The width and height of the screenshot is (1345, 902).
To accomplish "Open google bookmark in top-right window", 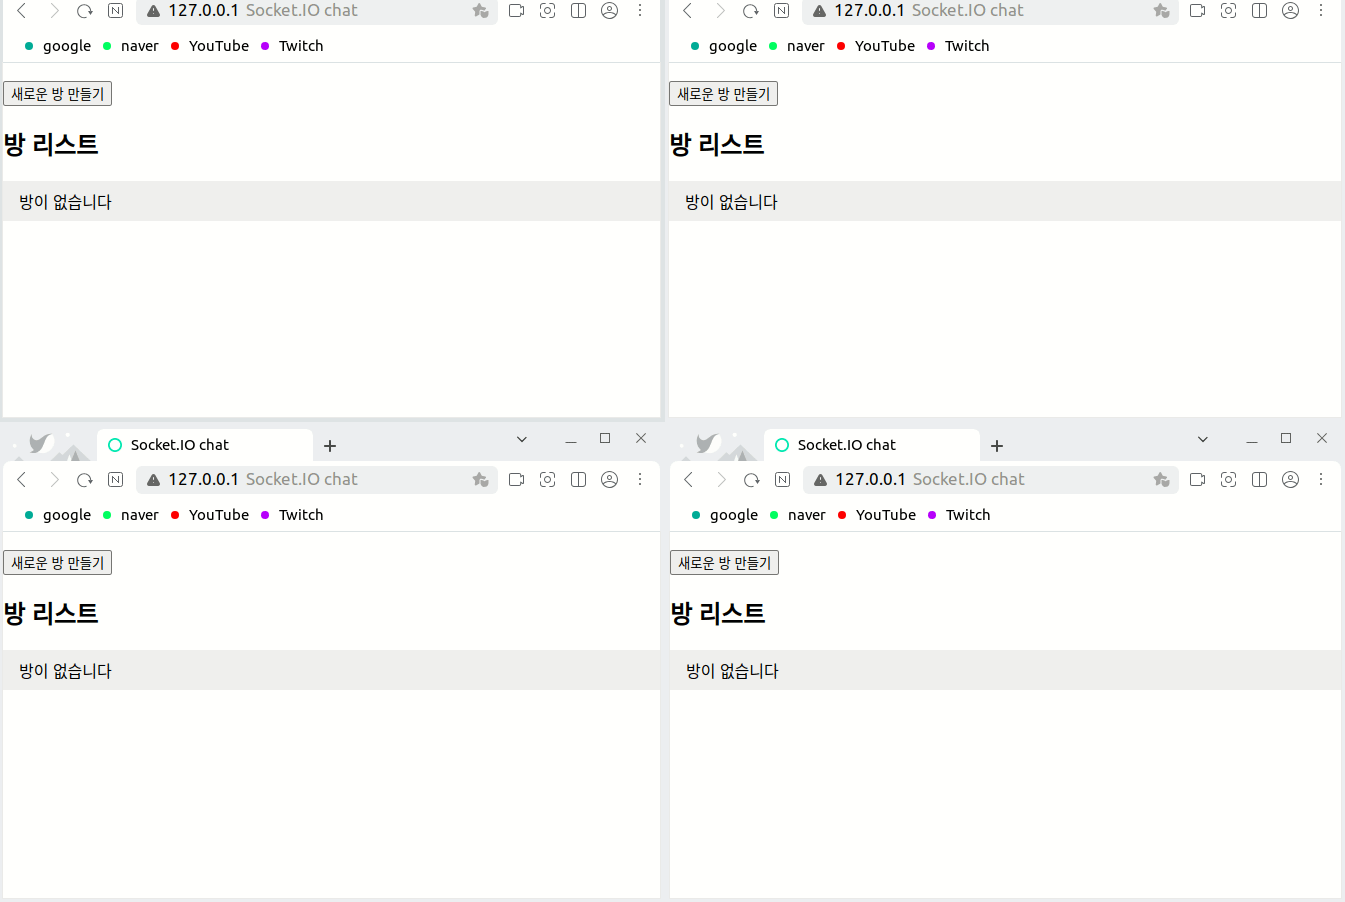I will [x=724, y=46].
